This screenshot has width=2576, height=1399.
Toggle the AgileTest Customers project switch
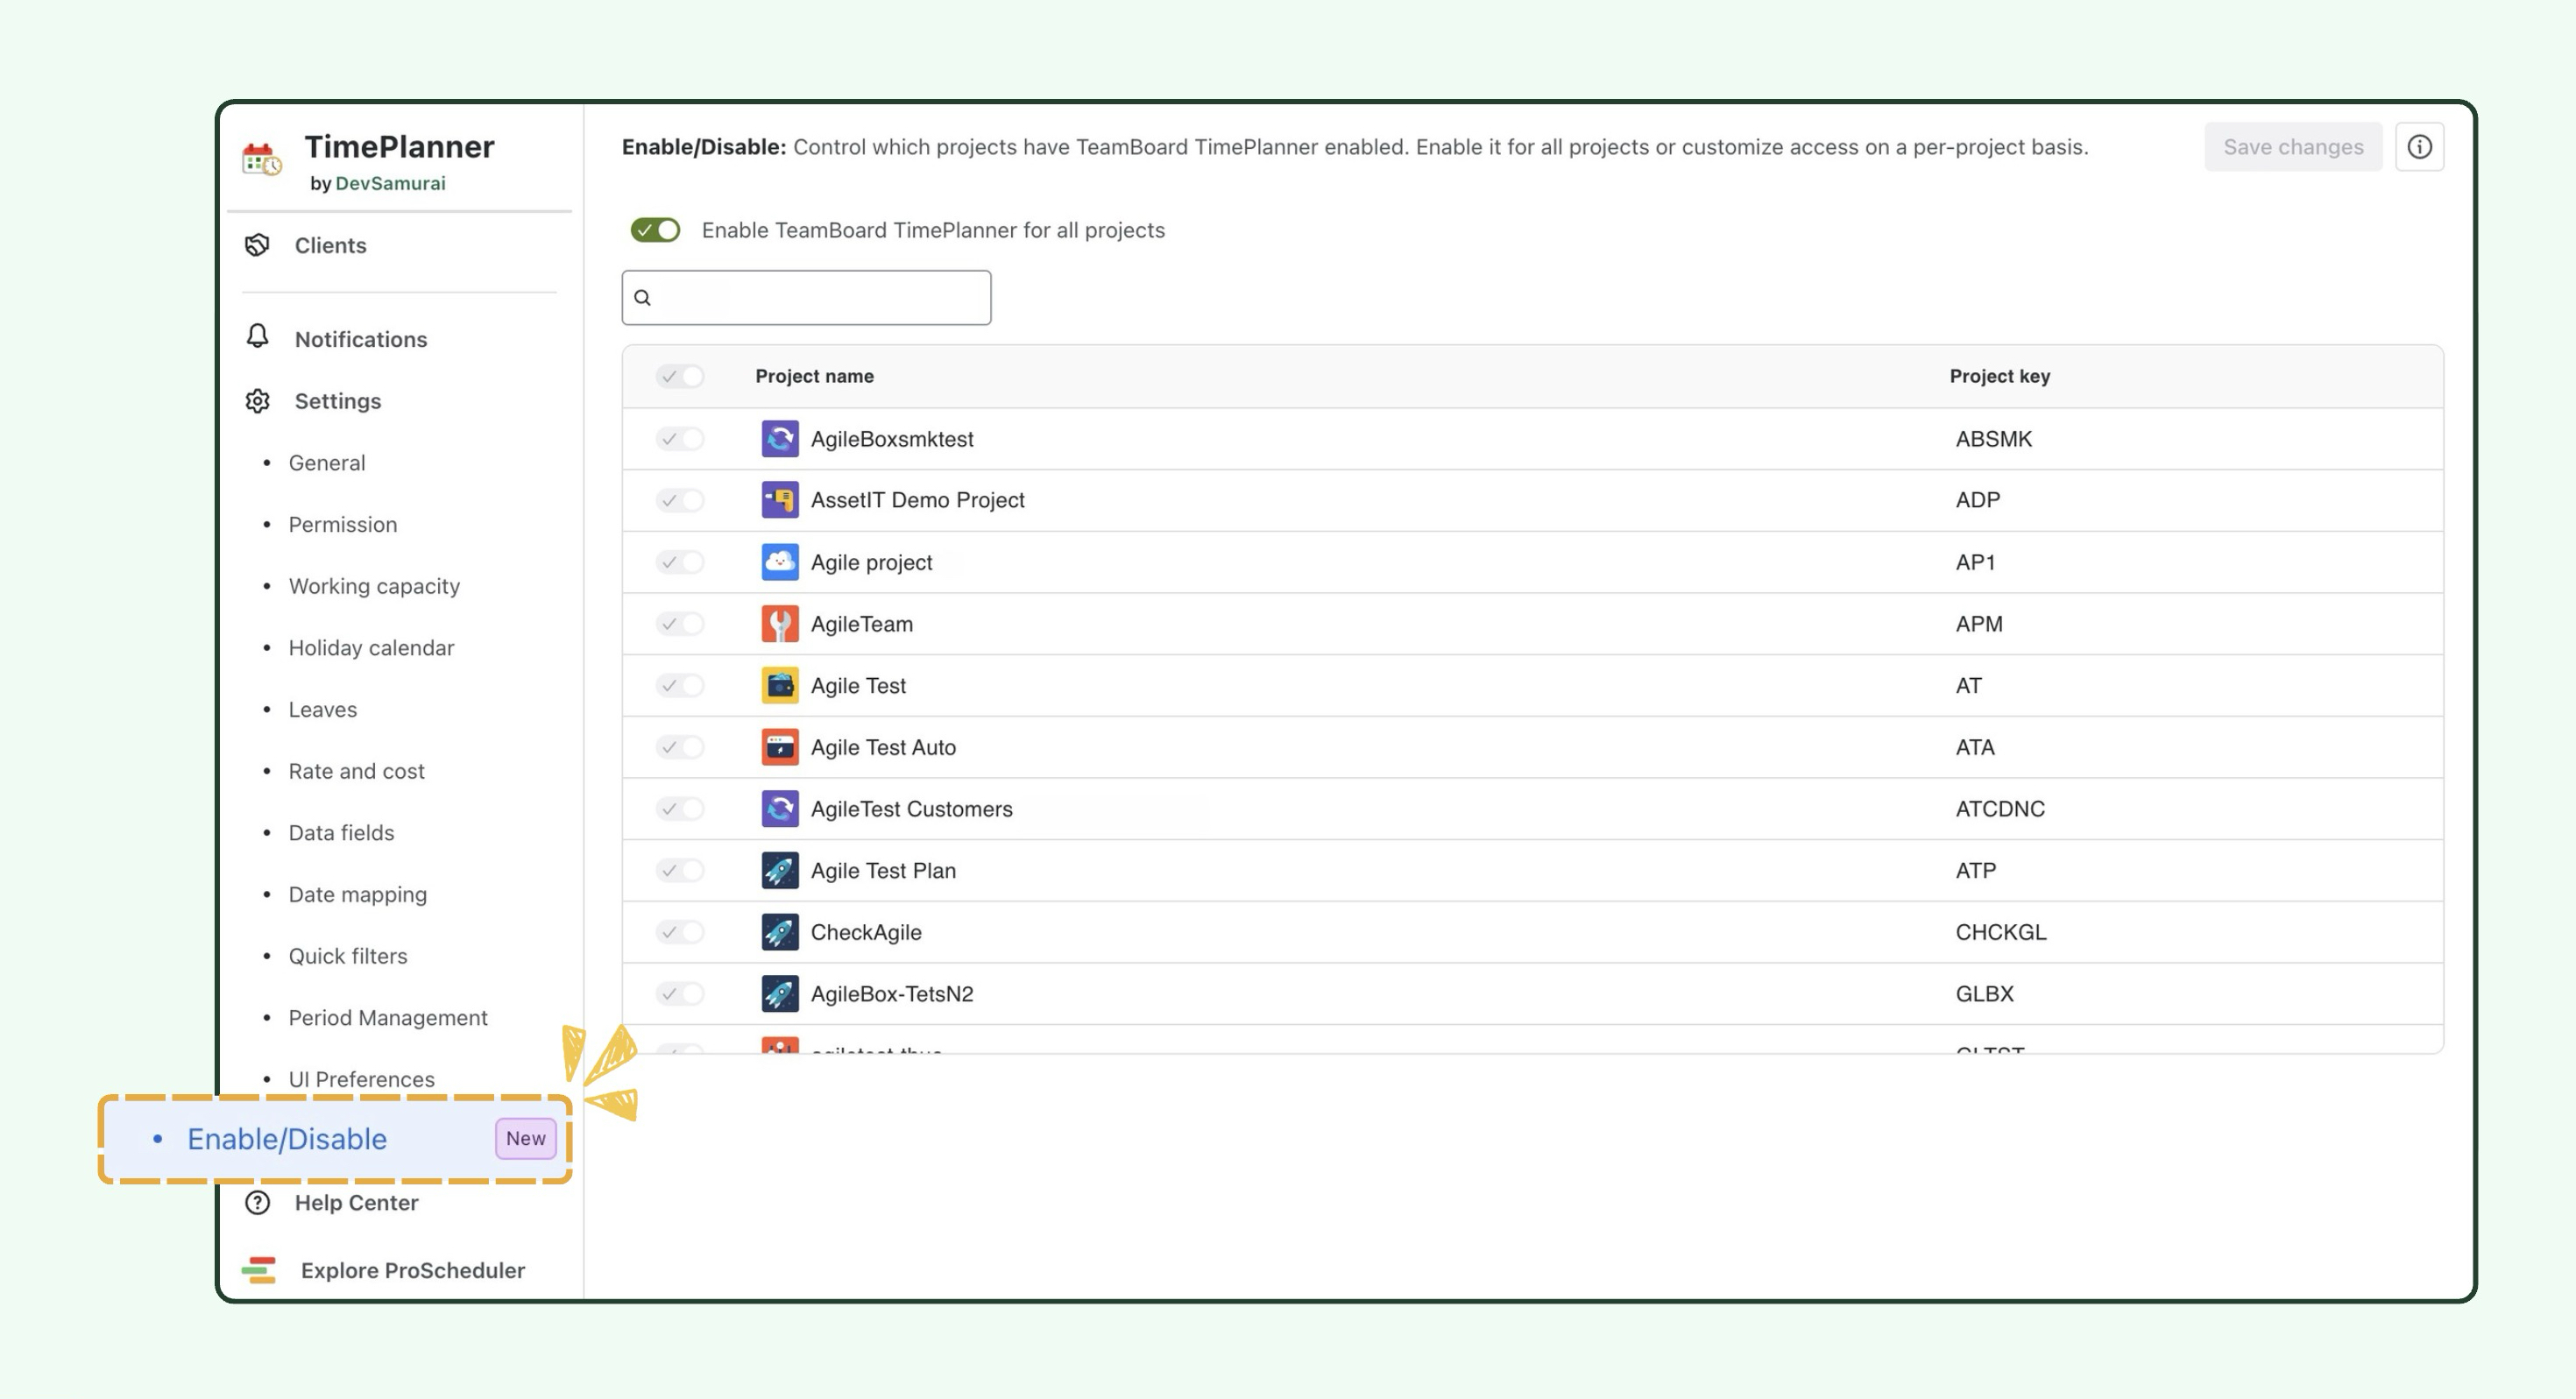[x=680, y=809]
